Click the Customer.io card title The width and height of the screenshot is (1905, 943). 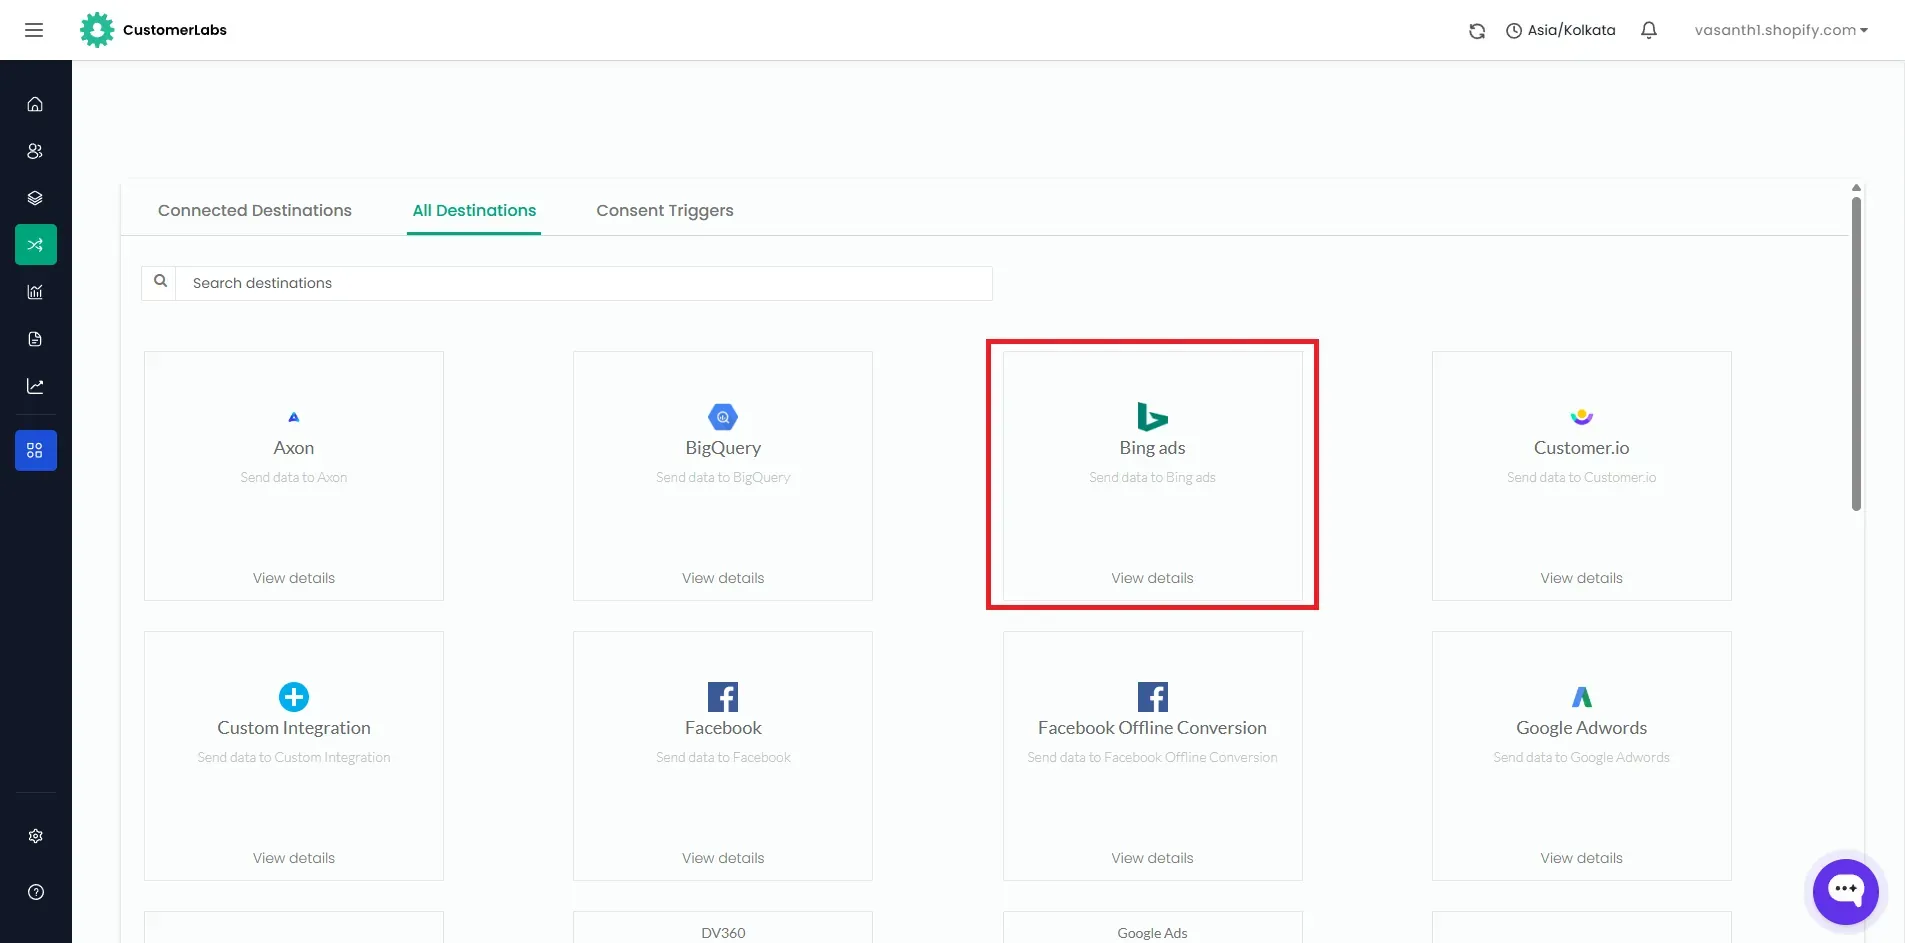point(1582,448)
